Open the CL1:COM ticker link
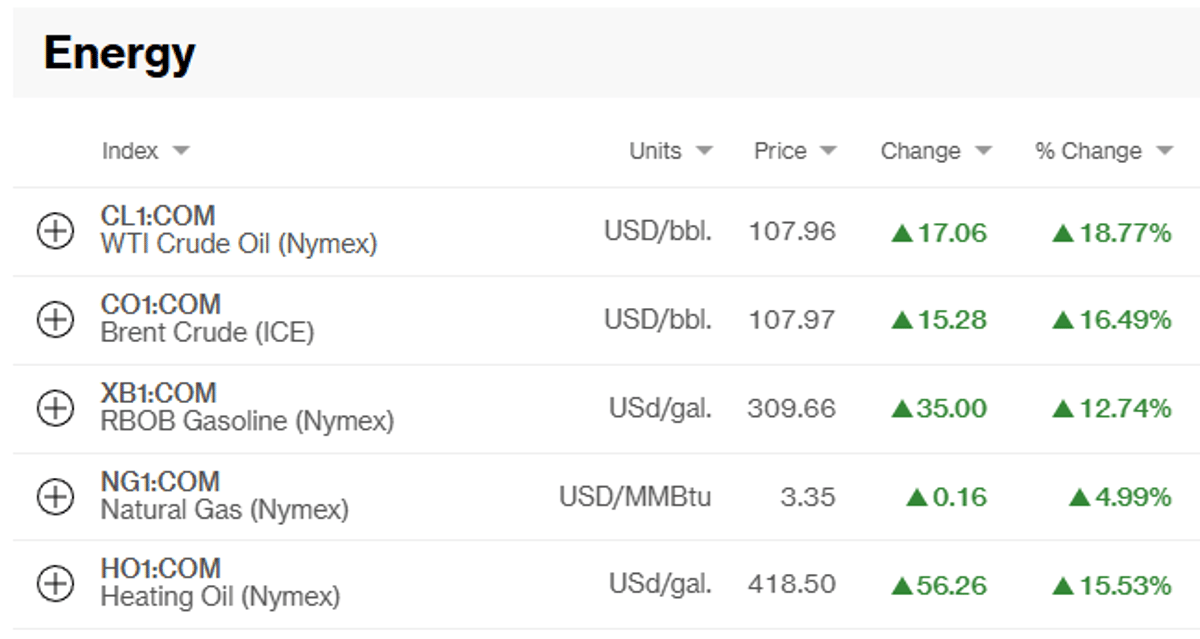The height and width of the screenshot is (639, 1200). [x=158, y=215]
